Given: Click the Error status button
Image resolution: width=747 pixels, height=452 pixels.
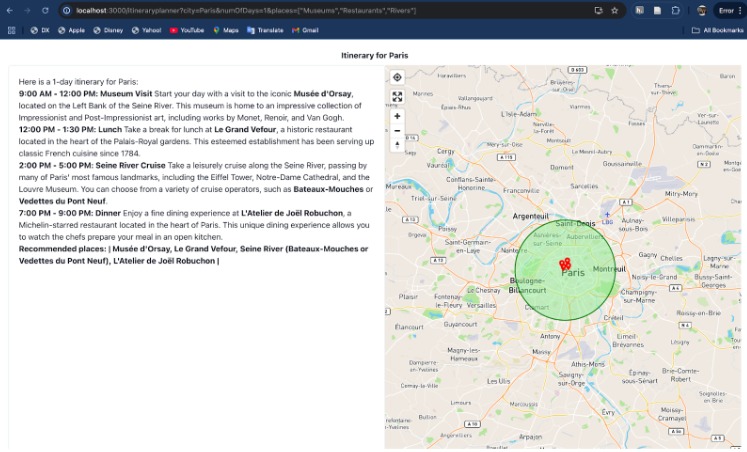Looking at the screenshot, I should (x=726, y=10).
